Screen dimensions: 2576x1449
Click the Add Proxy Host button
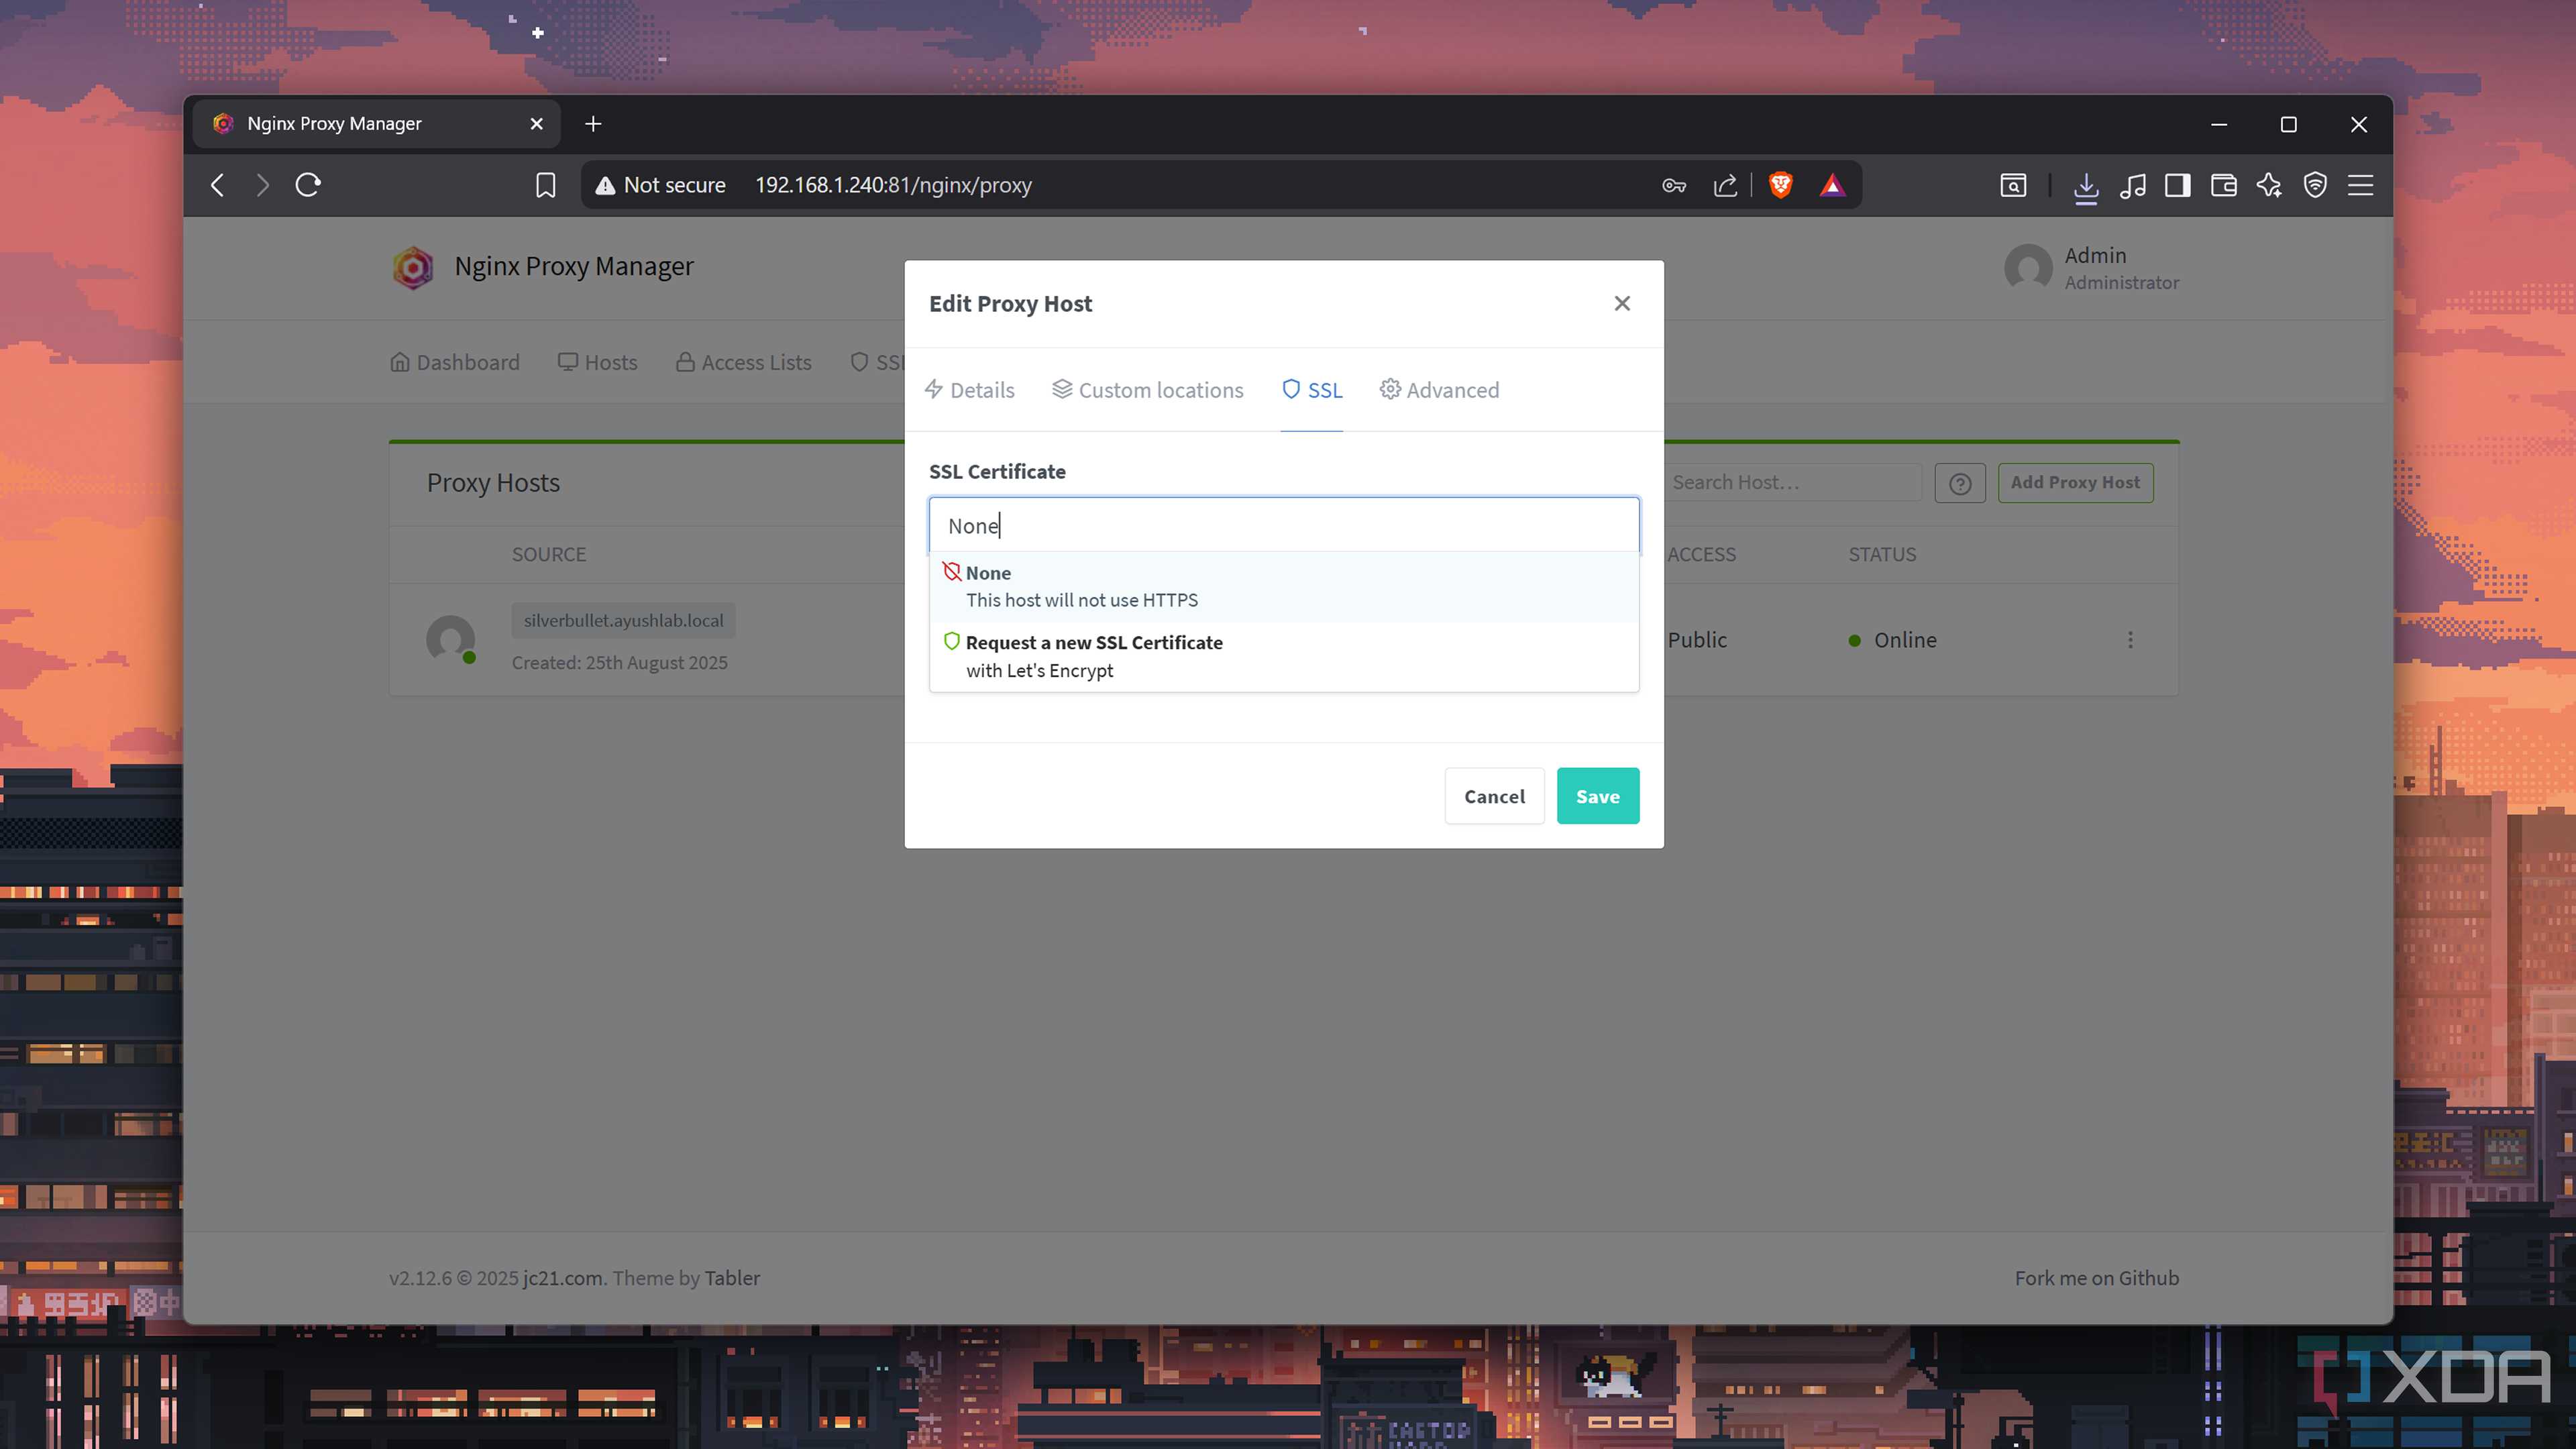pos(2075,482)
